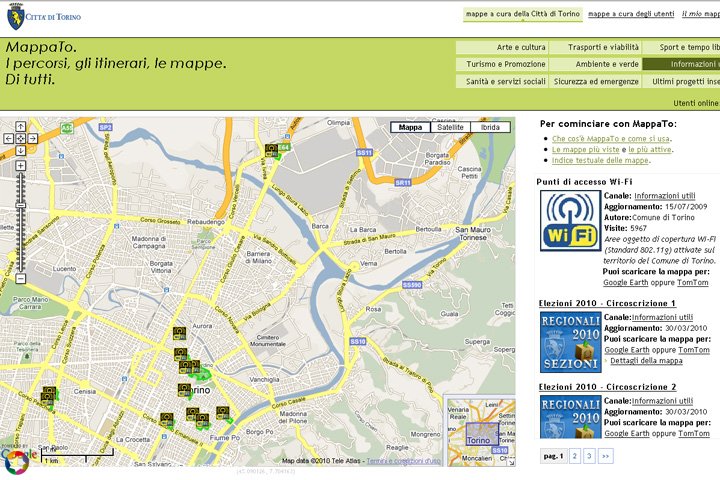Screen dimensions: 720x480
Task: Pan the map left with arrow control
Action: [x=8, y=139]
